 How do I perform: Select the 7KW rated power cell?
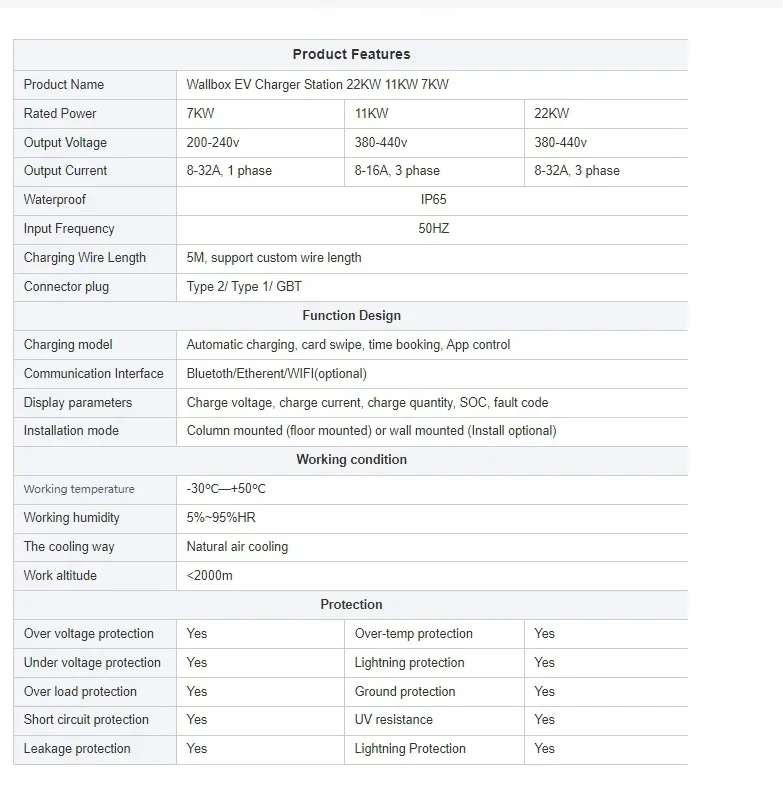[x=201, y=114]
